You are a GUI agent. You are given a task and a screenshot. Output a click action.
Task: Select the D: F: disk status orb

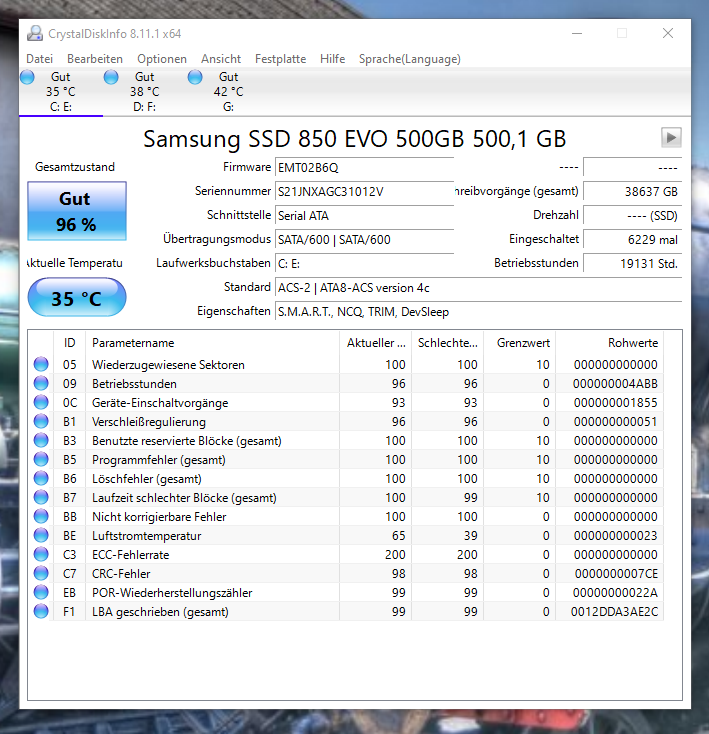tap(111, 77)
